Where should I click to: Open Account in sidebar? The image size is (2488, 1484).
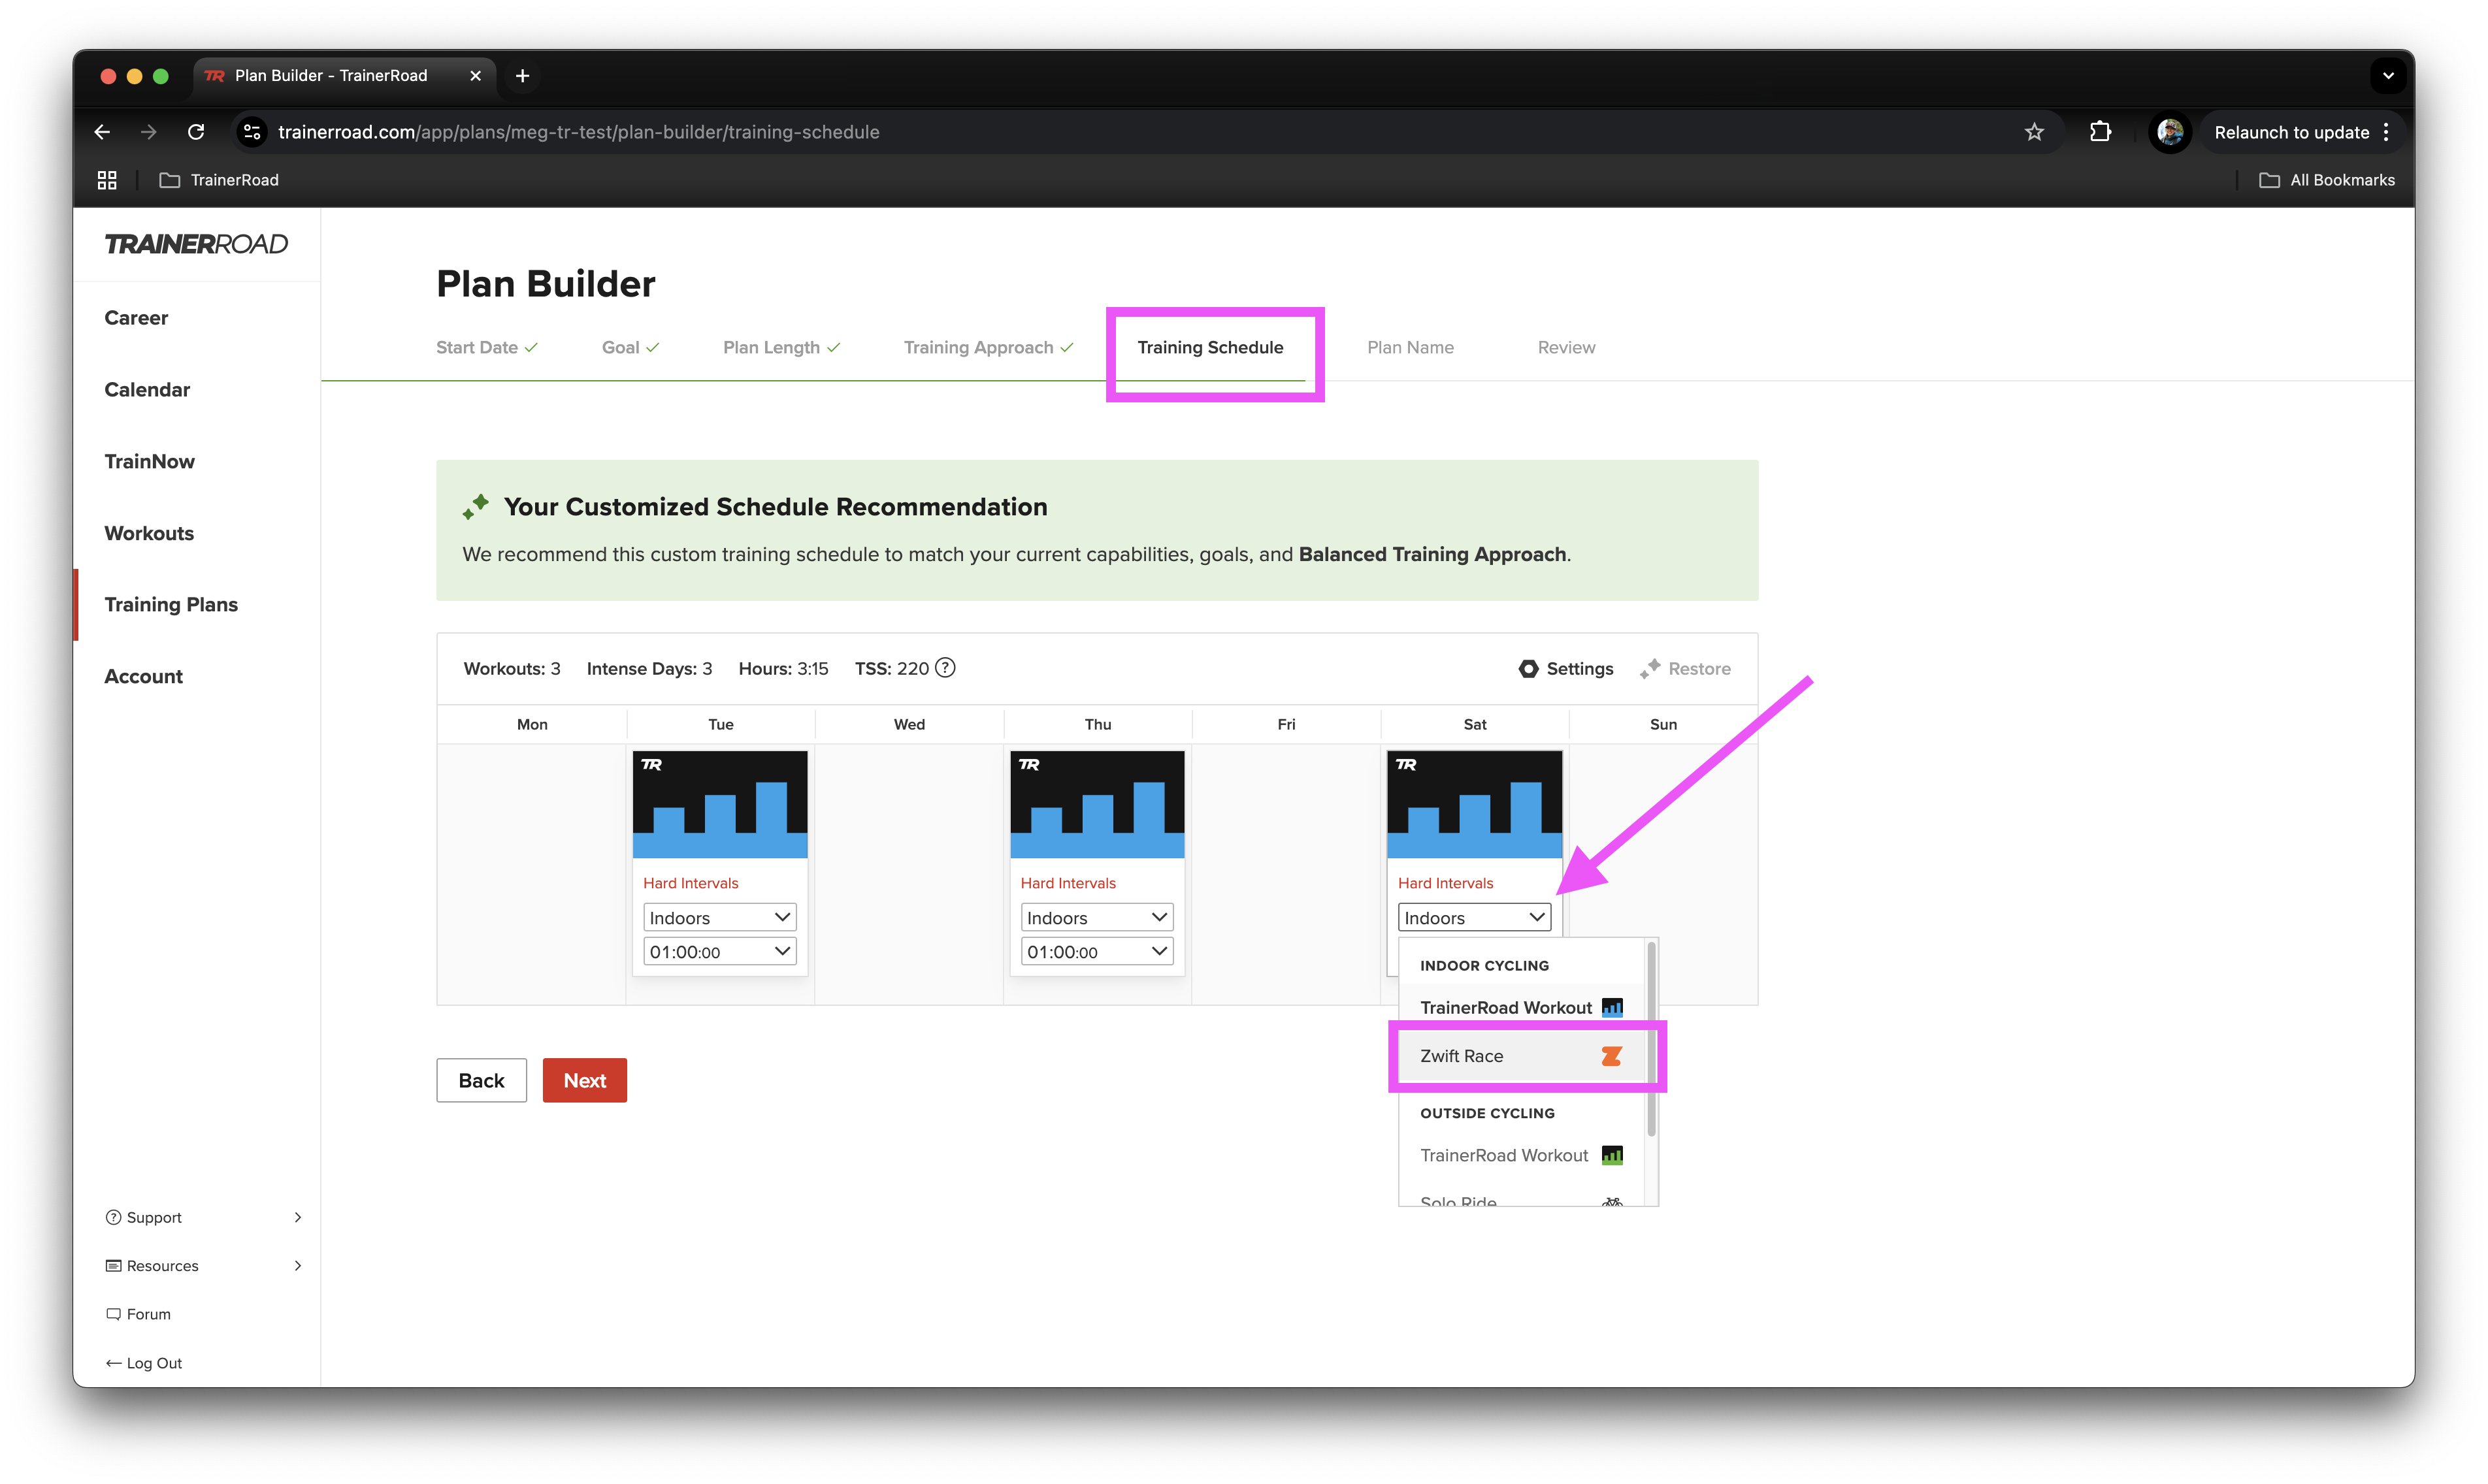143,676
